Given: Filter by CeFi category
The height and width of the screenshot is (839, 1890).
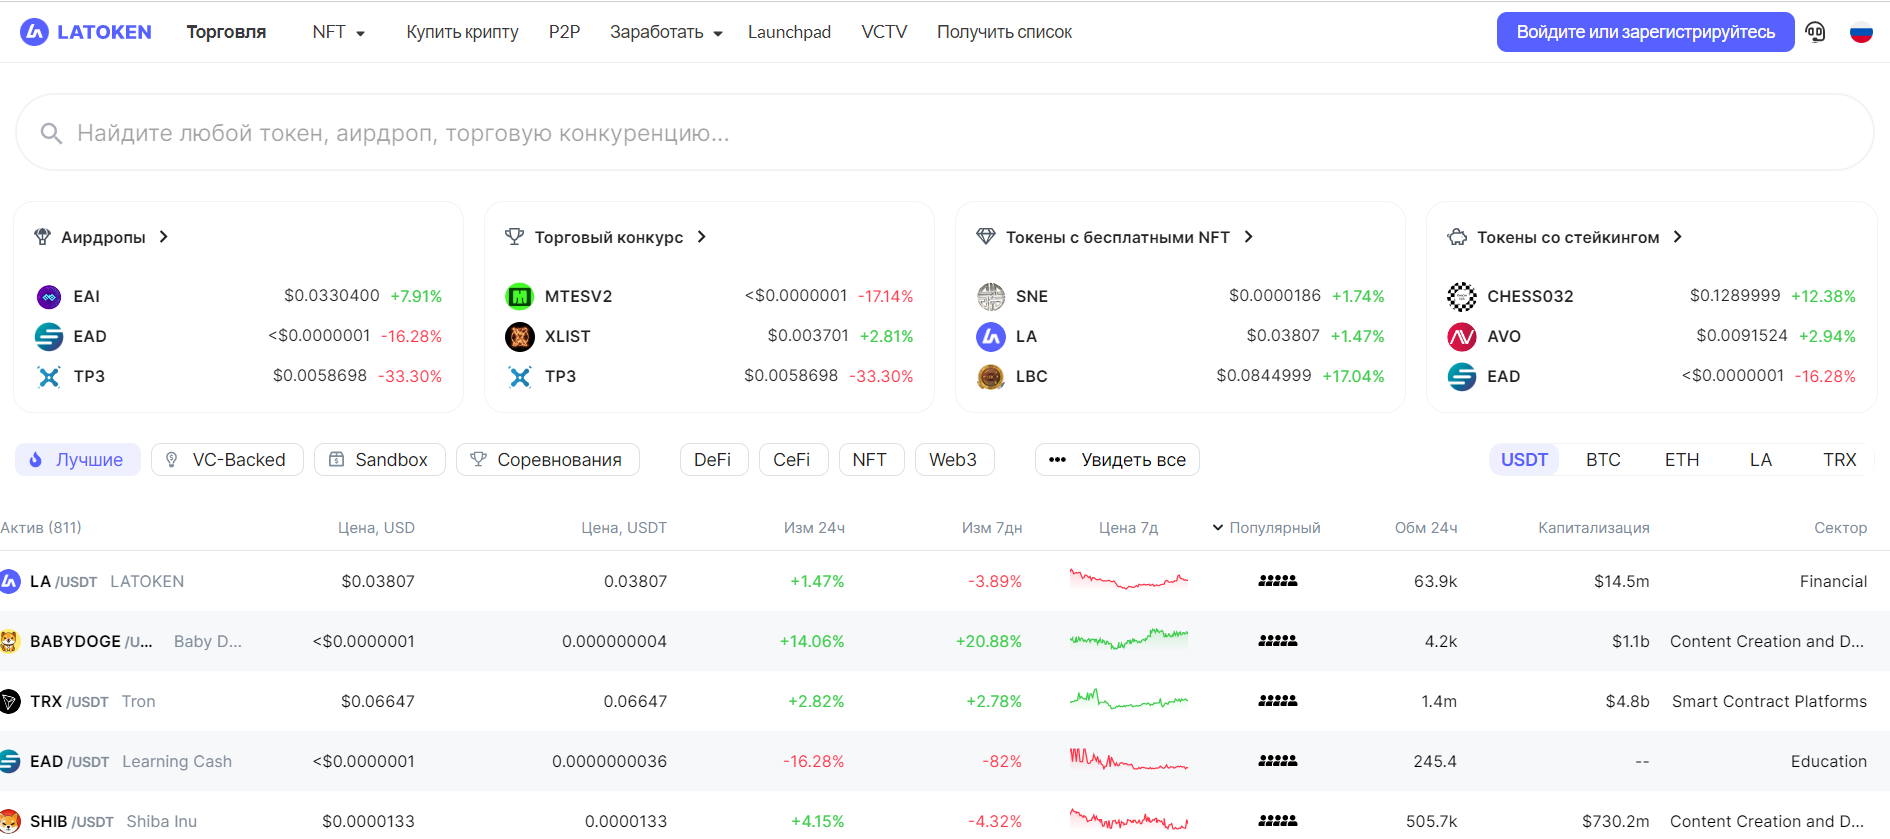Looking at the screenshot, I should click(792, 460).
